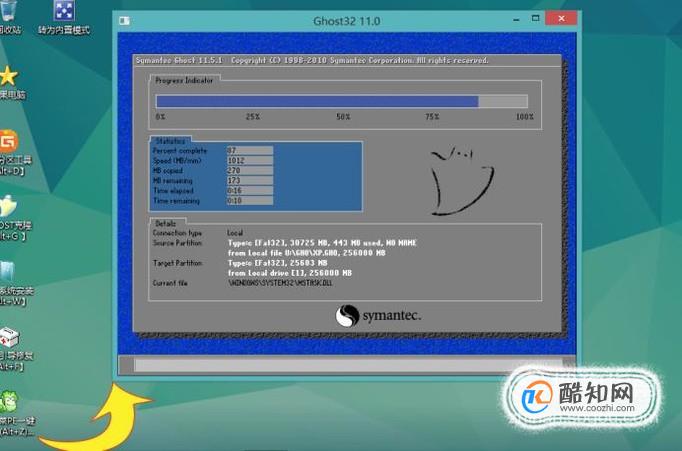Click the unfilled end of the progress bar

click(x=503, y=101)
